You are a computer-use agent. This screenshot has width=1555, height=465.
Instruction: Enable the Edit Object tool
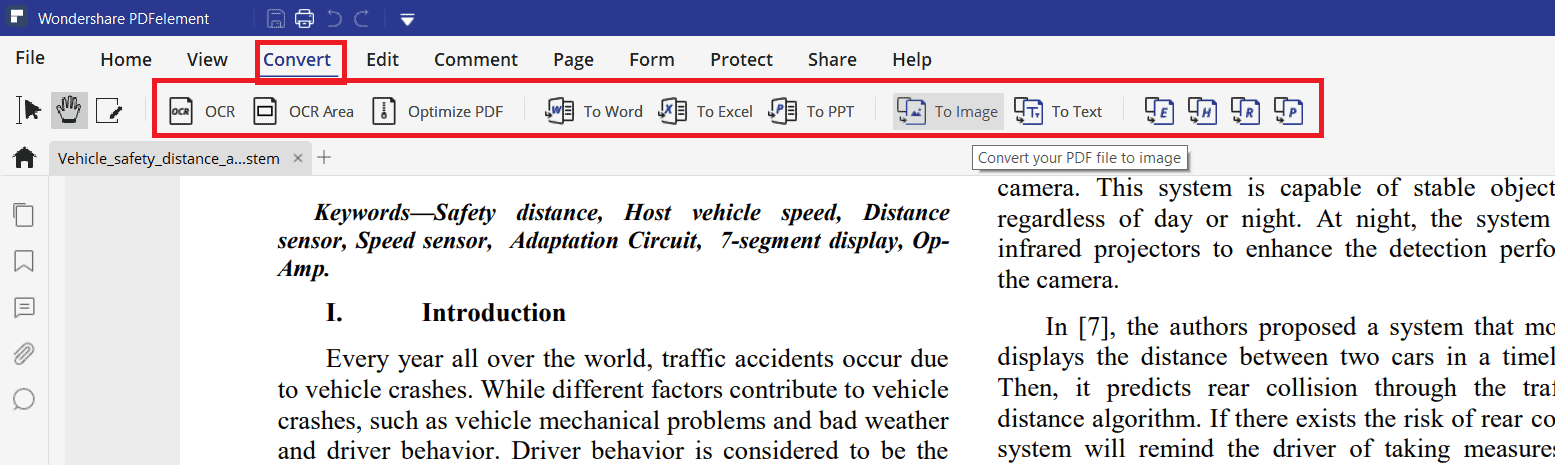(108, 111)
